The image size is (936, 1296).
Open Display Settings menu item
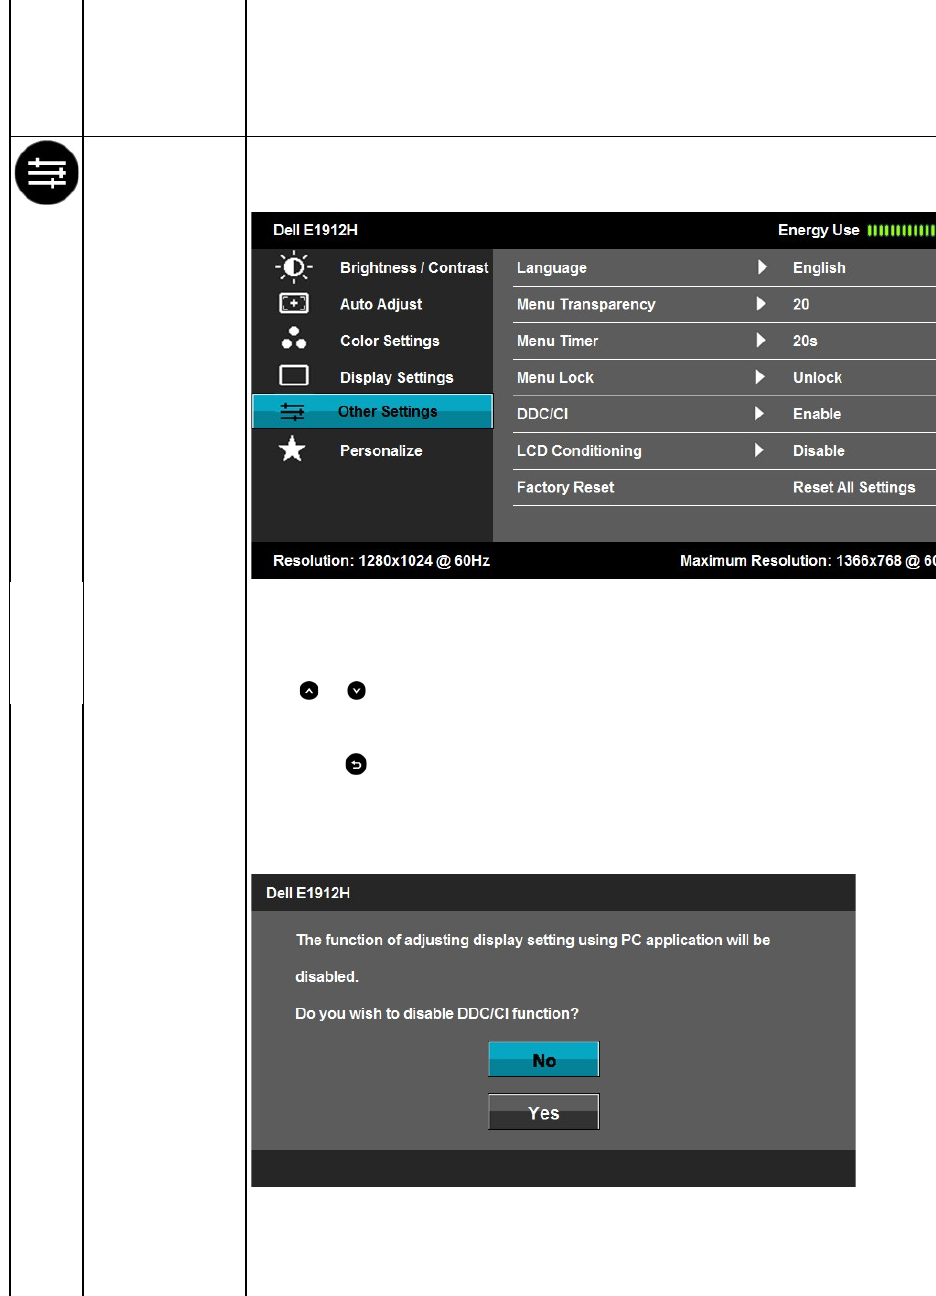[x=396, y=378]
